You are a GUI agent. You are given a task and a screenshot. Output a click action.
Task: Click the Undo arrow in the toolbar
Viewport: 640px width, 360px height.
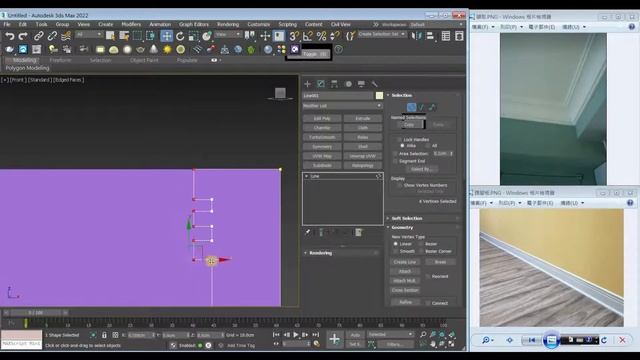pos(9,36)
